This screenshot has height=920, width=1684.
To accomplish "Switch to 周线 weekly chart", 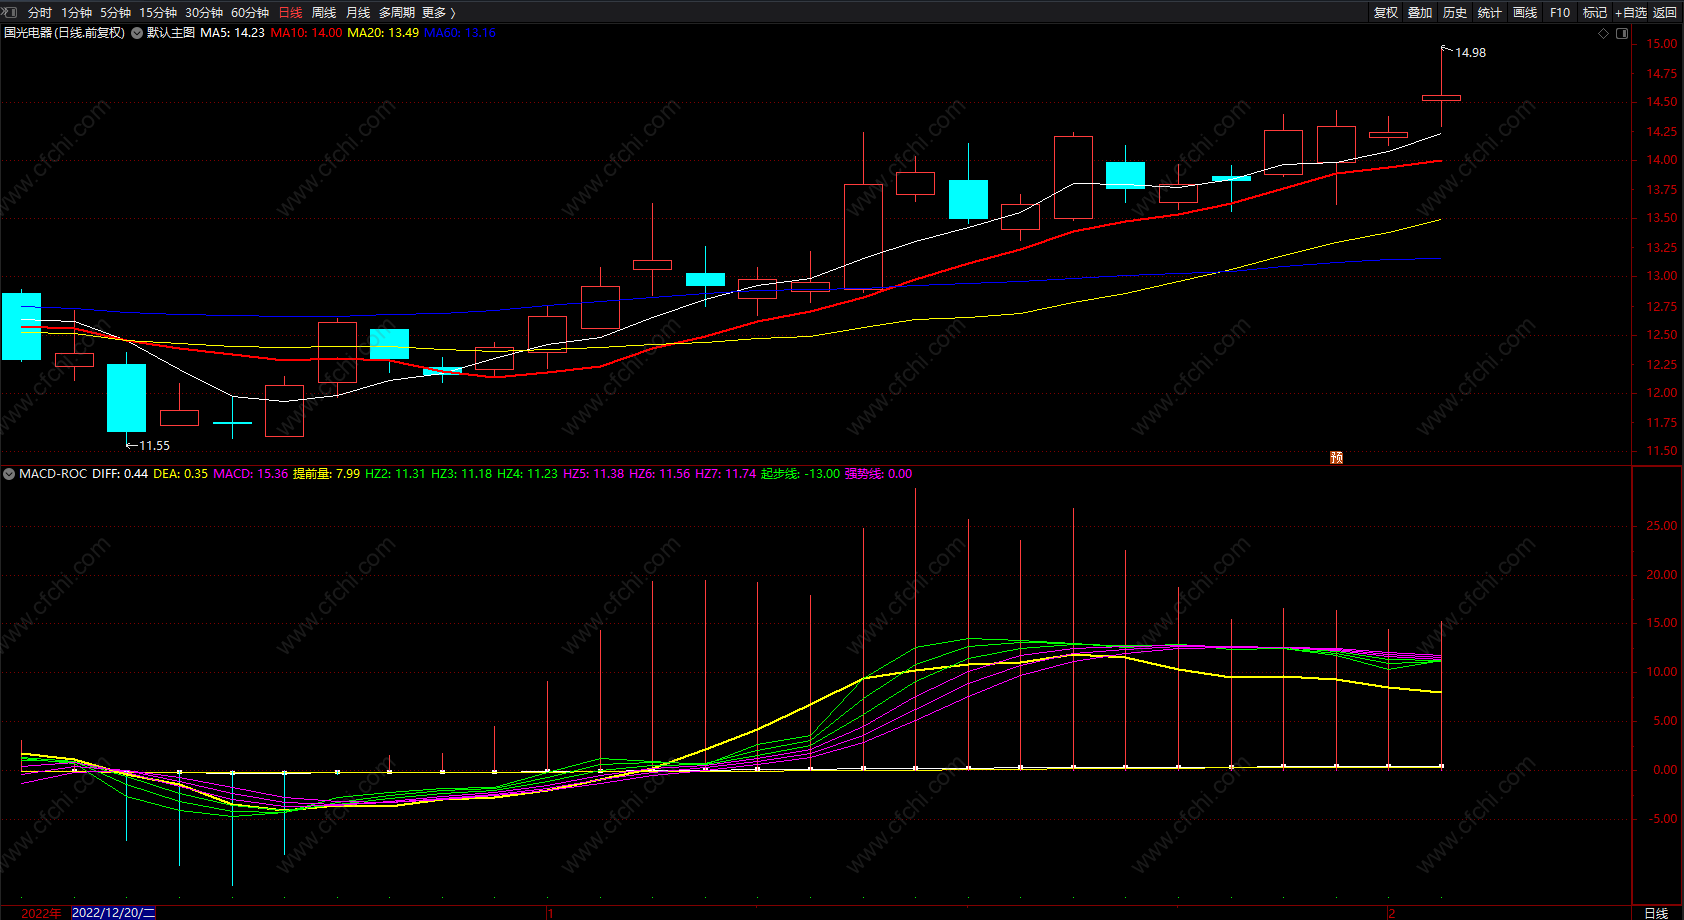I will (x=324, y=13).
